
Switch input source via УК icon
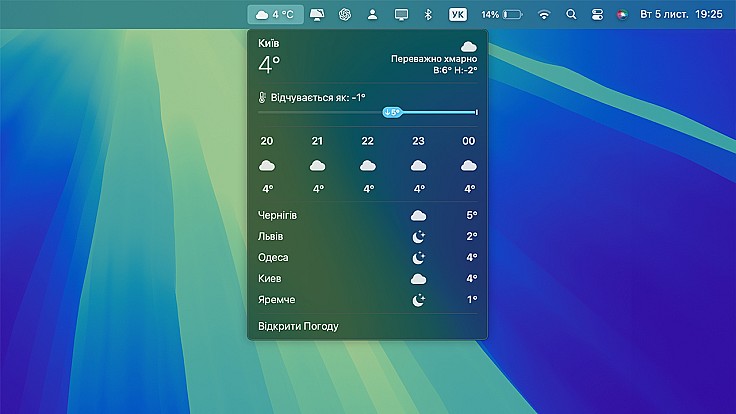click(458, 15)
